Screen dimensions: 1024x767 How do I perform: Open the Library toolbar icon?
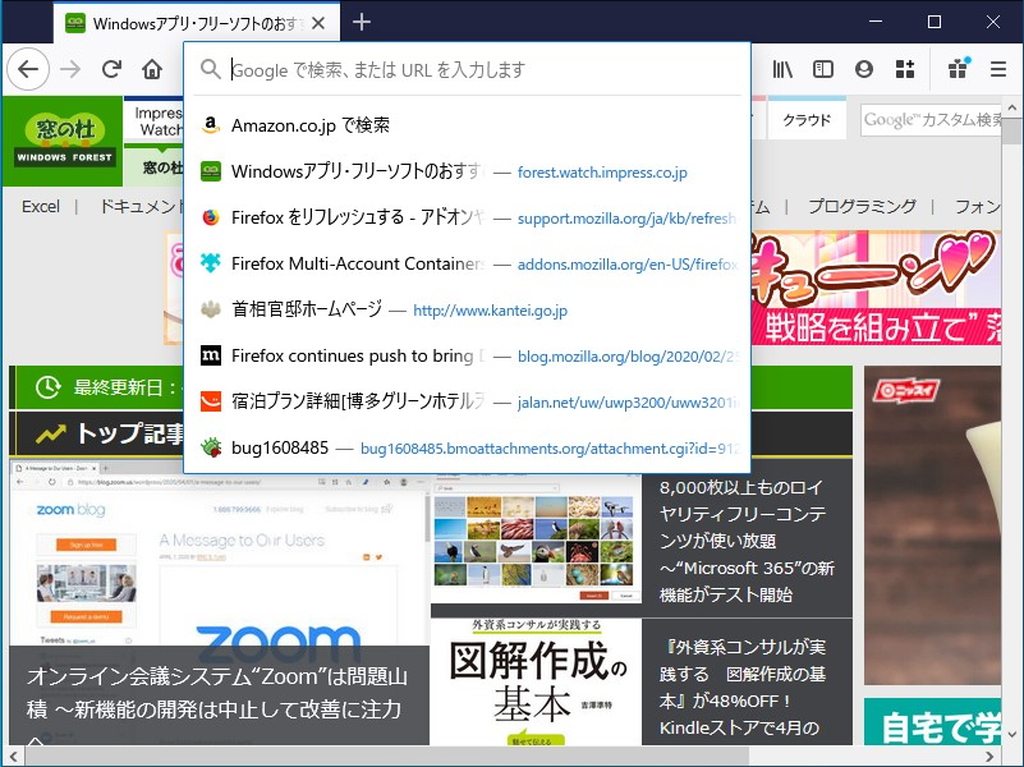tap(782, 69)
